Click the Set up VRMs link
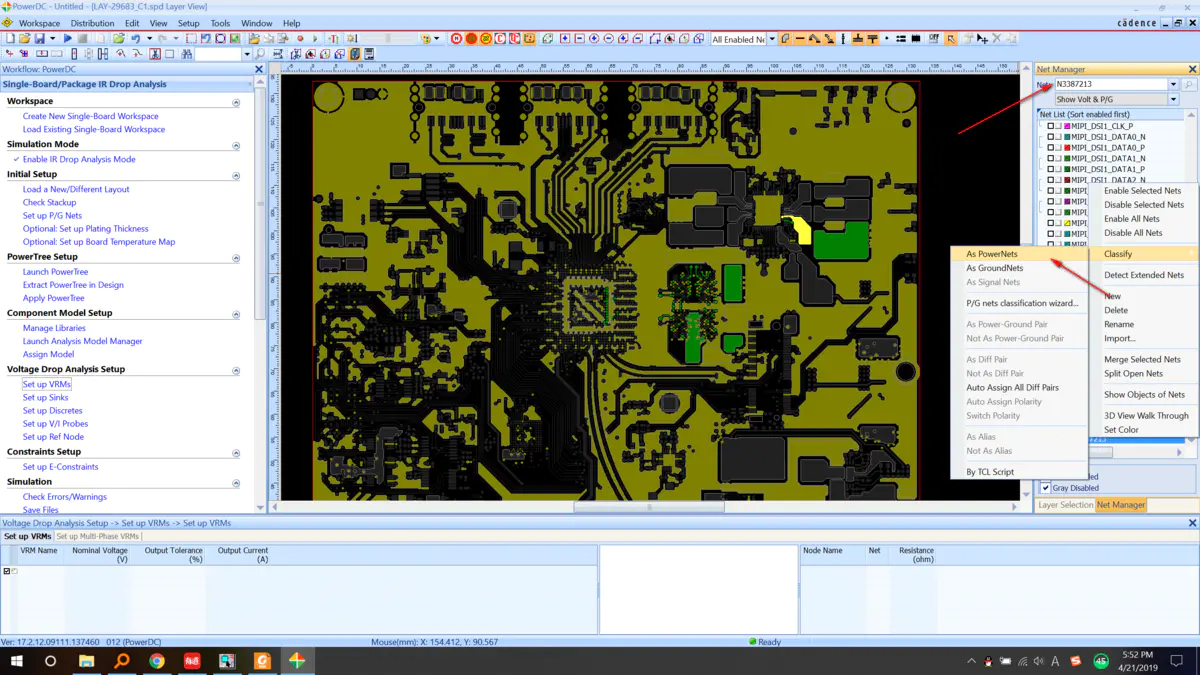The height and width of the screenshot is (675, 1200). (47, 384)
